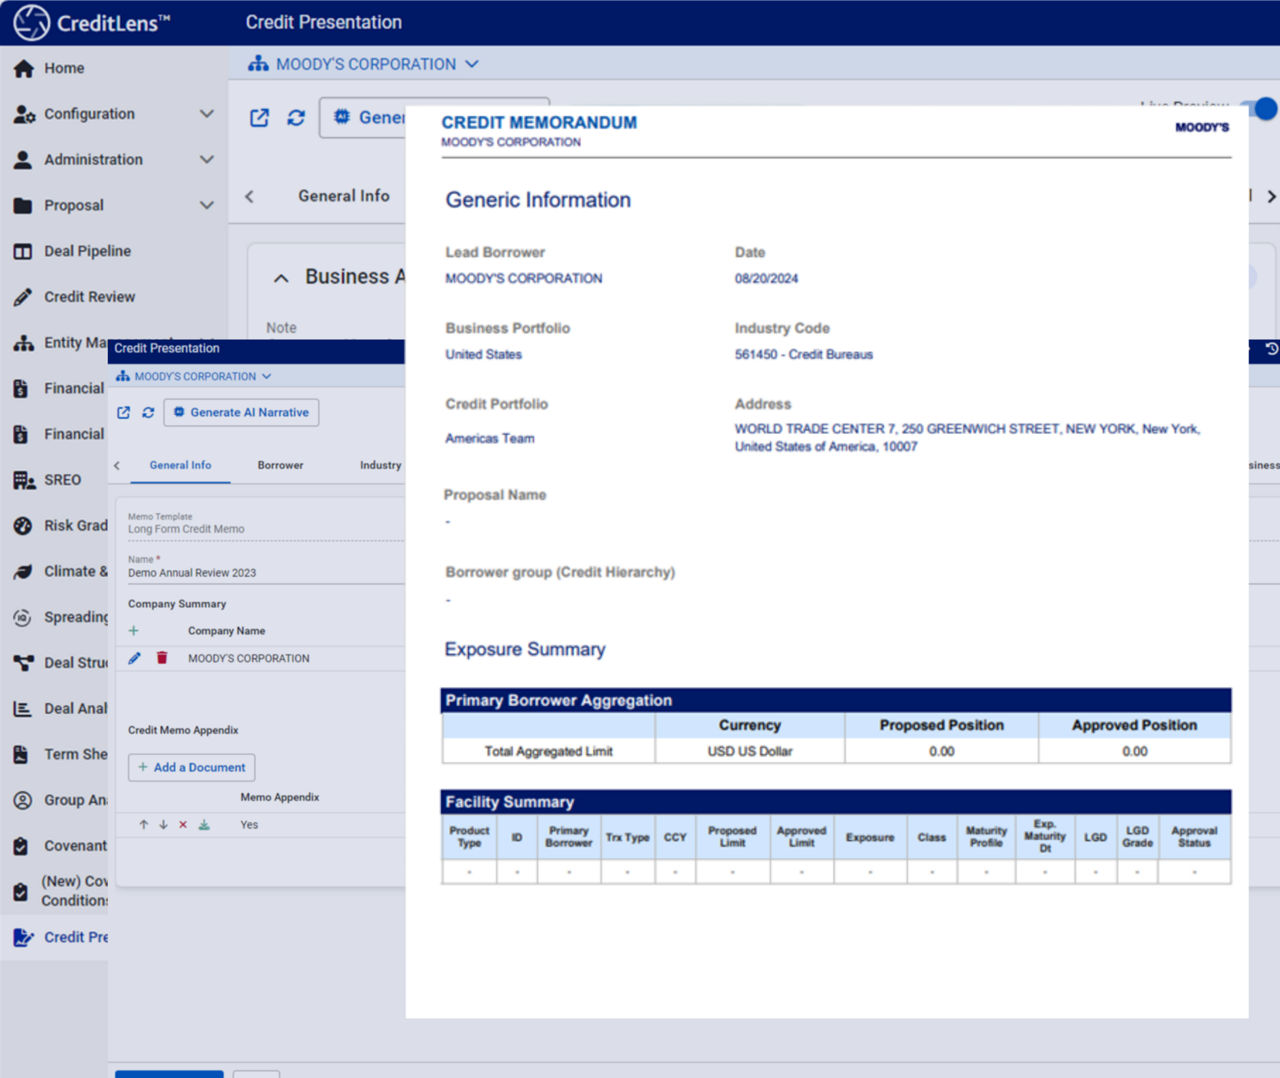Click the pencil edit icon for Moody's Corporation
The height and width of the screenshot is (1078, 1280).
pyautogui.click(x=134, y=658)
